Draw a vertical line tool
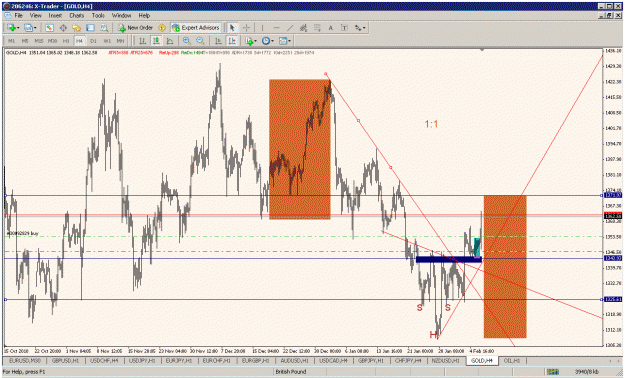Image resolution: width=625 pixels, height=378 pixels. (x=262, y=28)
